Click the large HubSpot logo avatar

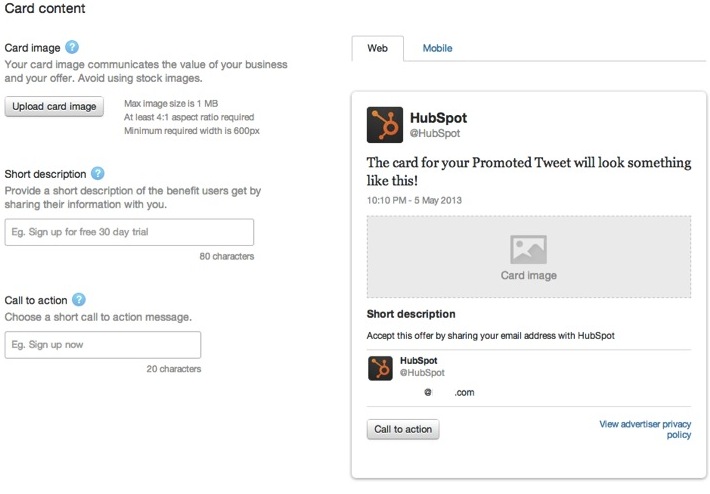pos(385,125)
